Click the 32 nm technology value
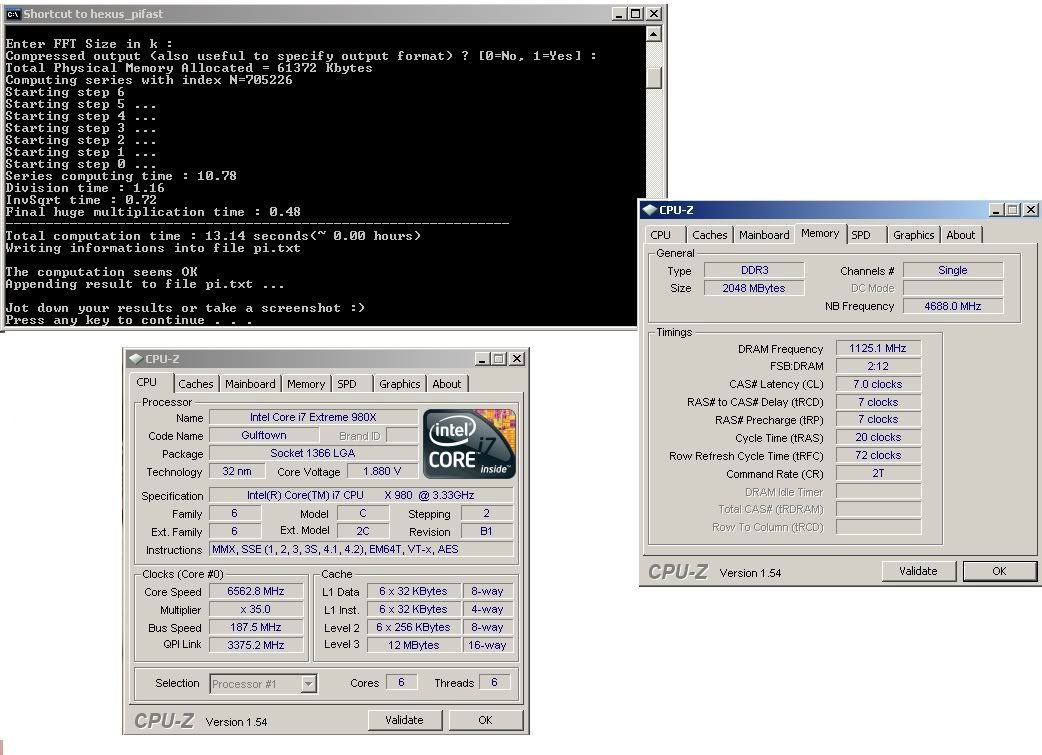1042x755 pixels. point(237,471)
